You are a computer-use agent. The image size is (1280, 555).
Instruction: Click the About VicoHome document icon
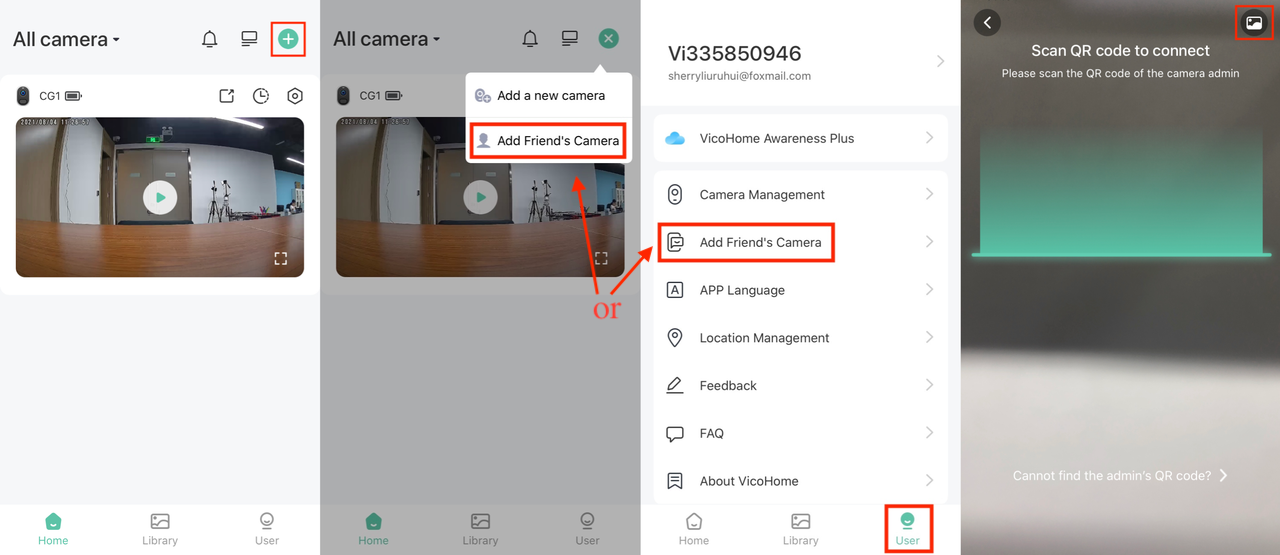675,481
